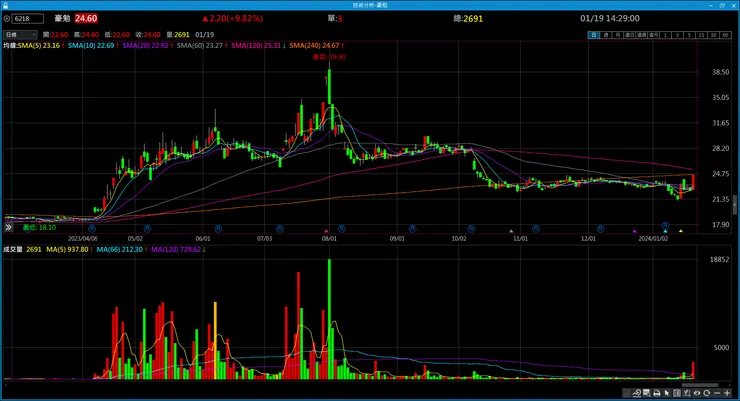Click the drawing line tool icon in bottom toolbar
740x401 pixels.
click(637, 393)
